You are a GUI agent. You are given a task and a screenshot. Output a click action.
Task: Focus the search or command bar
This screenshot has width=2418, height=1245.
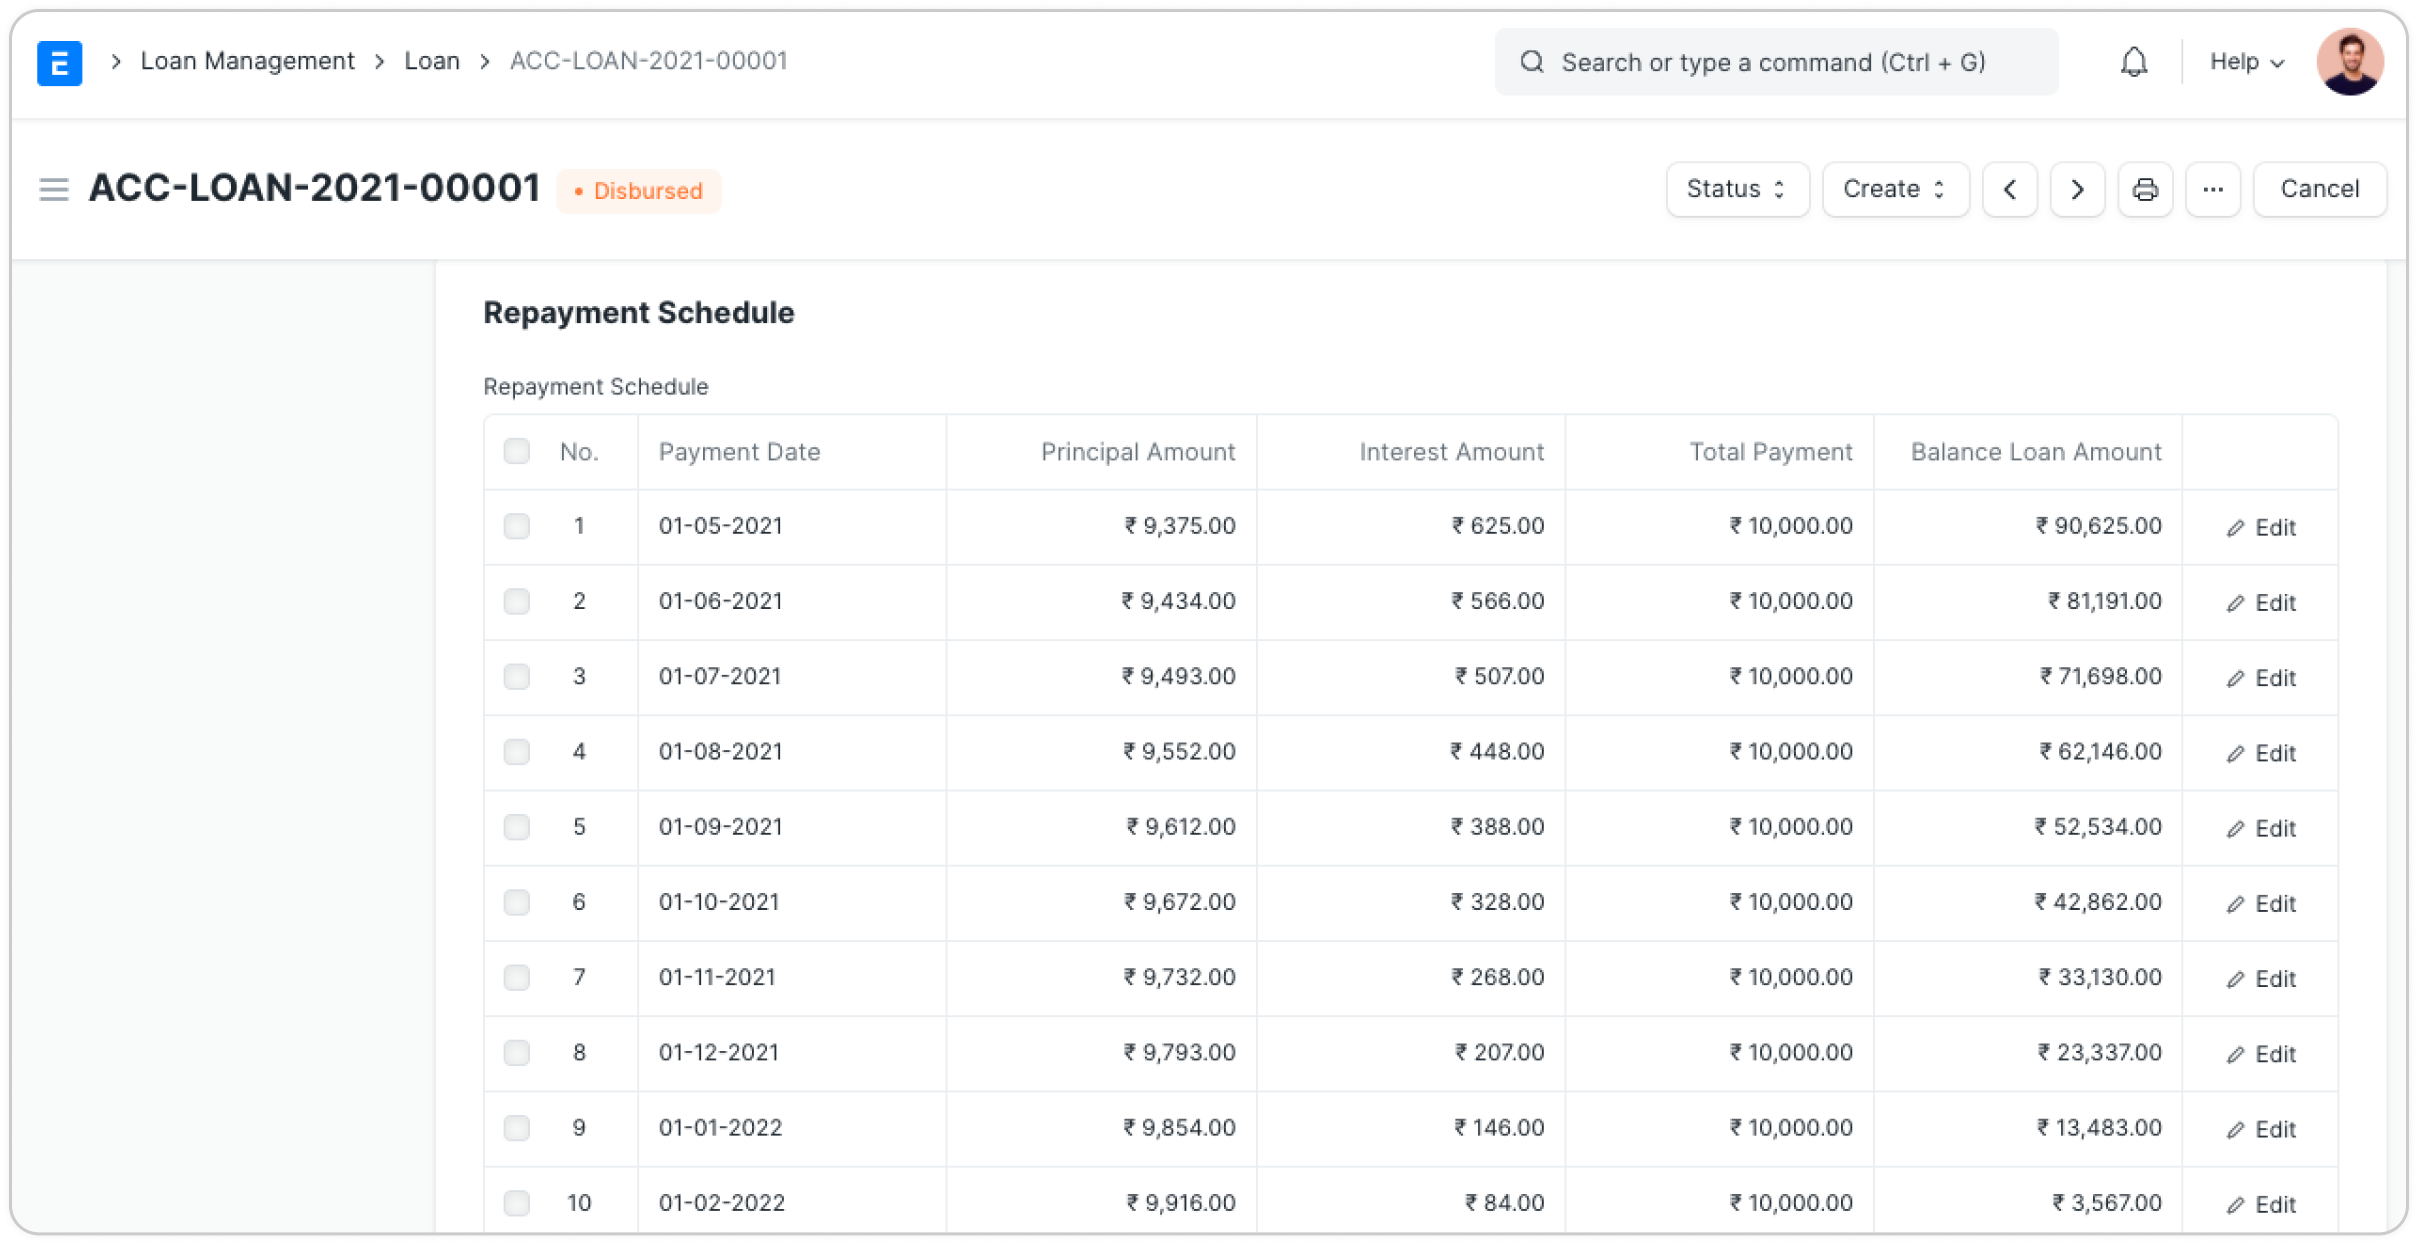(x=1775, y=62)
